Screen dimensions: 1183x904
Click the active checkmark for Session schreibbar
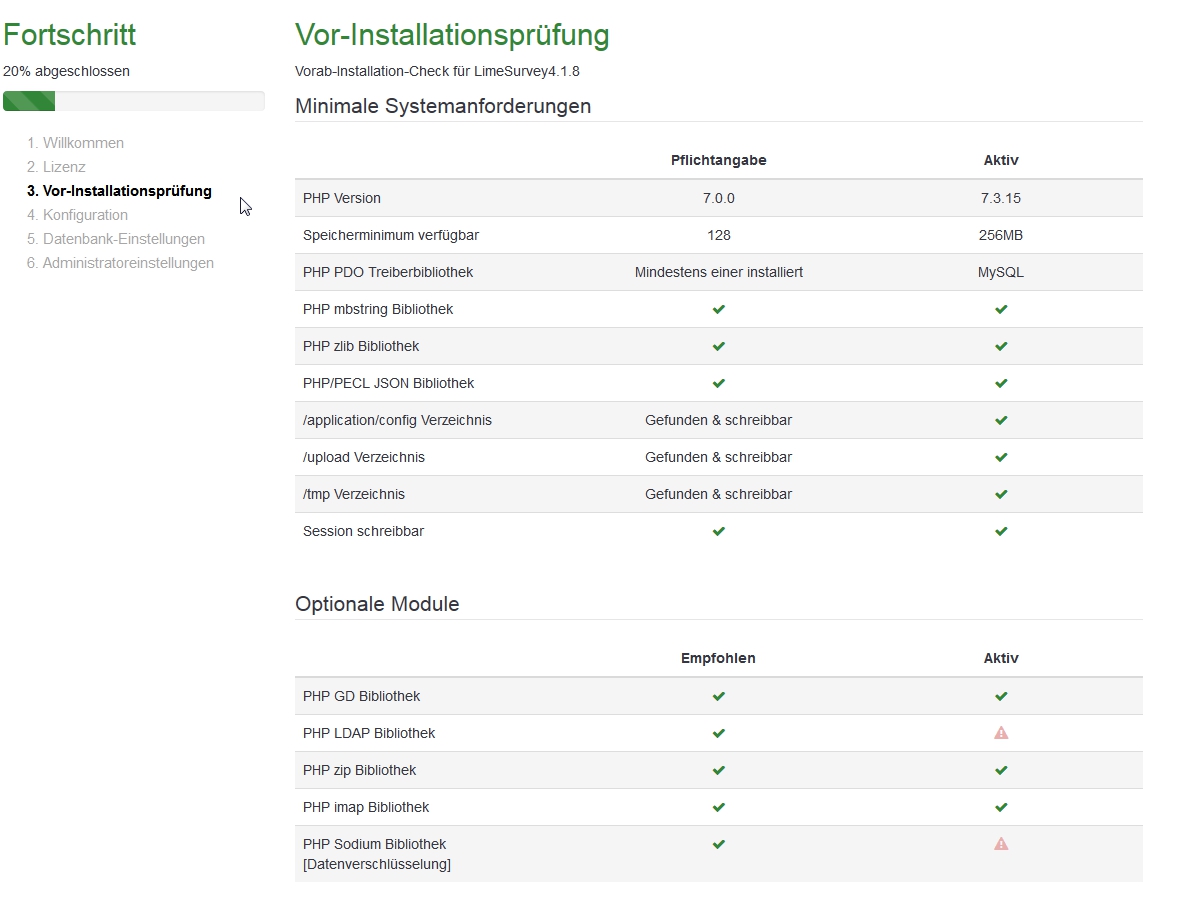coord(1001,532)
